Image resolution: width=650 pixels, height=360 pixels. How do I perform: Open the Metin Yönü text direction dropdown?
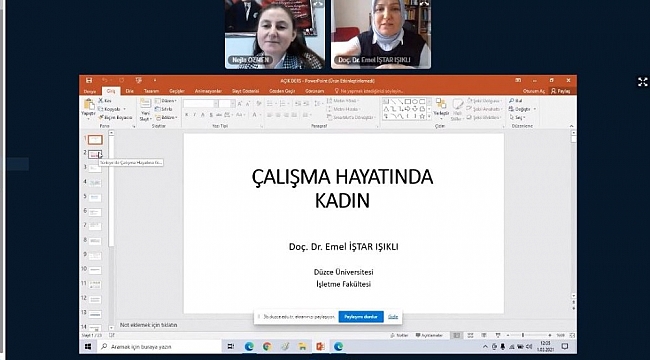[342, 101]
